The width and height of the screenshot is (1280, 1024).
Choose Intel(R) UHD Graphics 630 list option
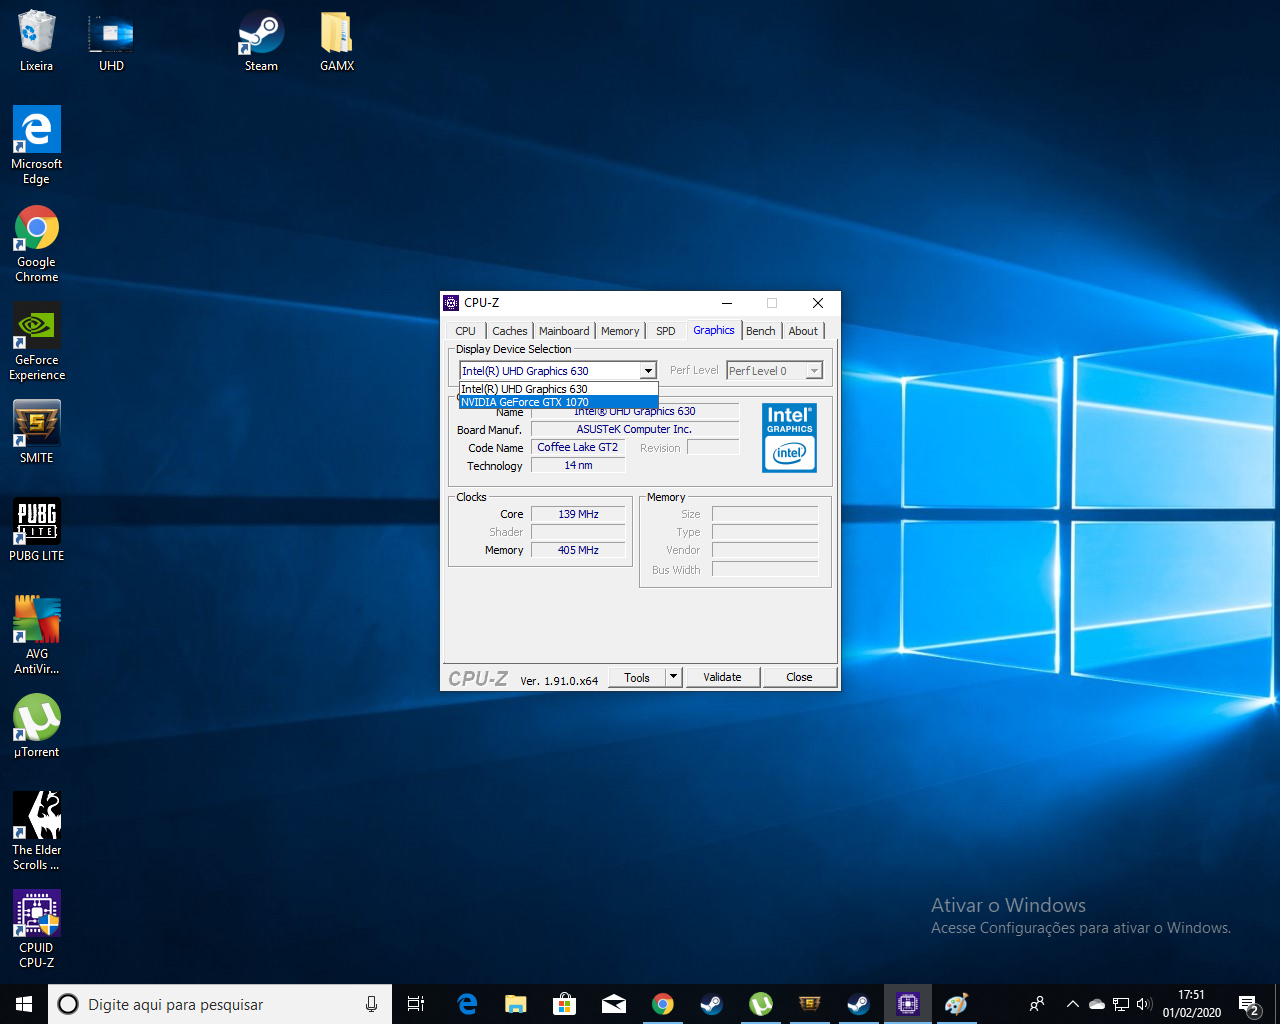558,389
